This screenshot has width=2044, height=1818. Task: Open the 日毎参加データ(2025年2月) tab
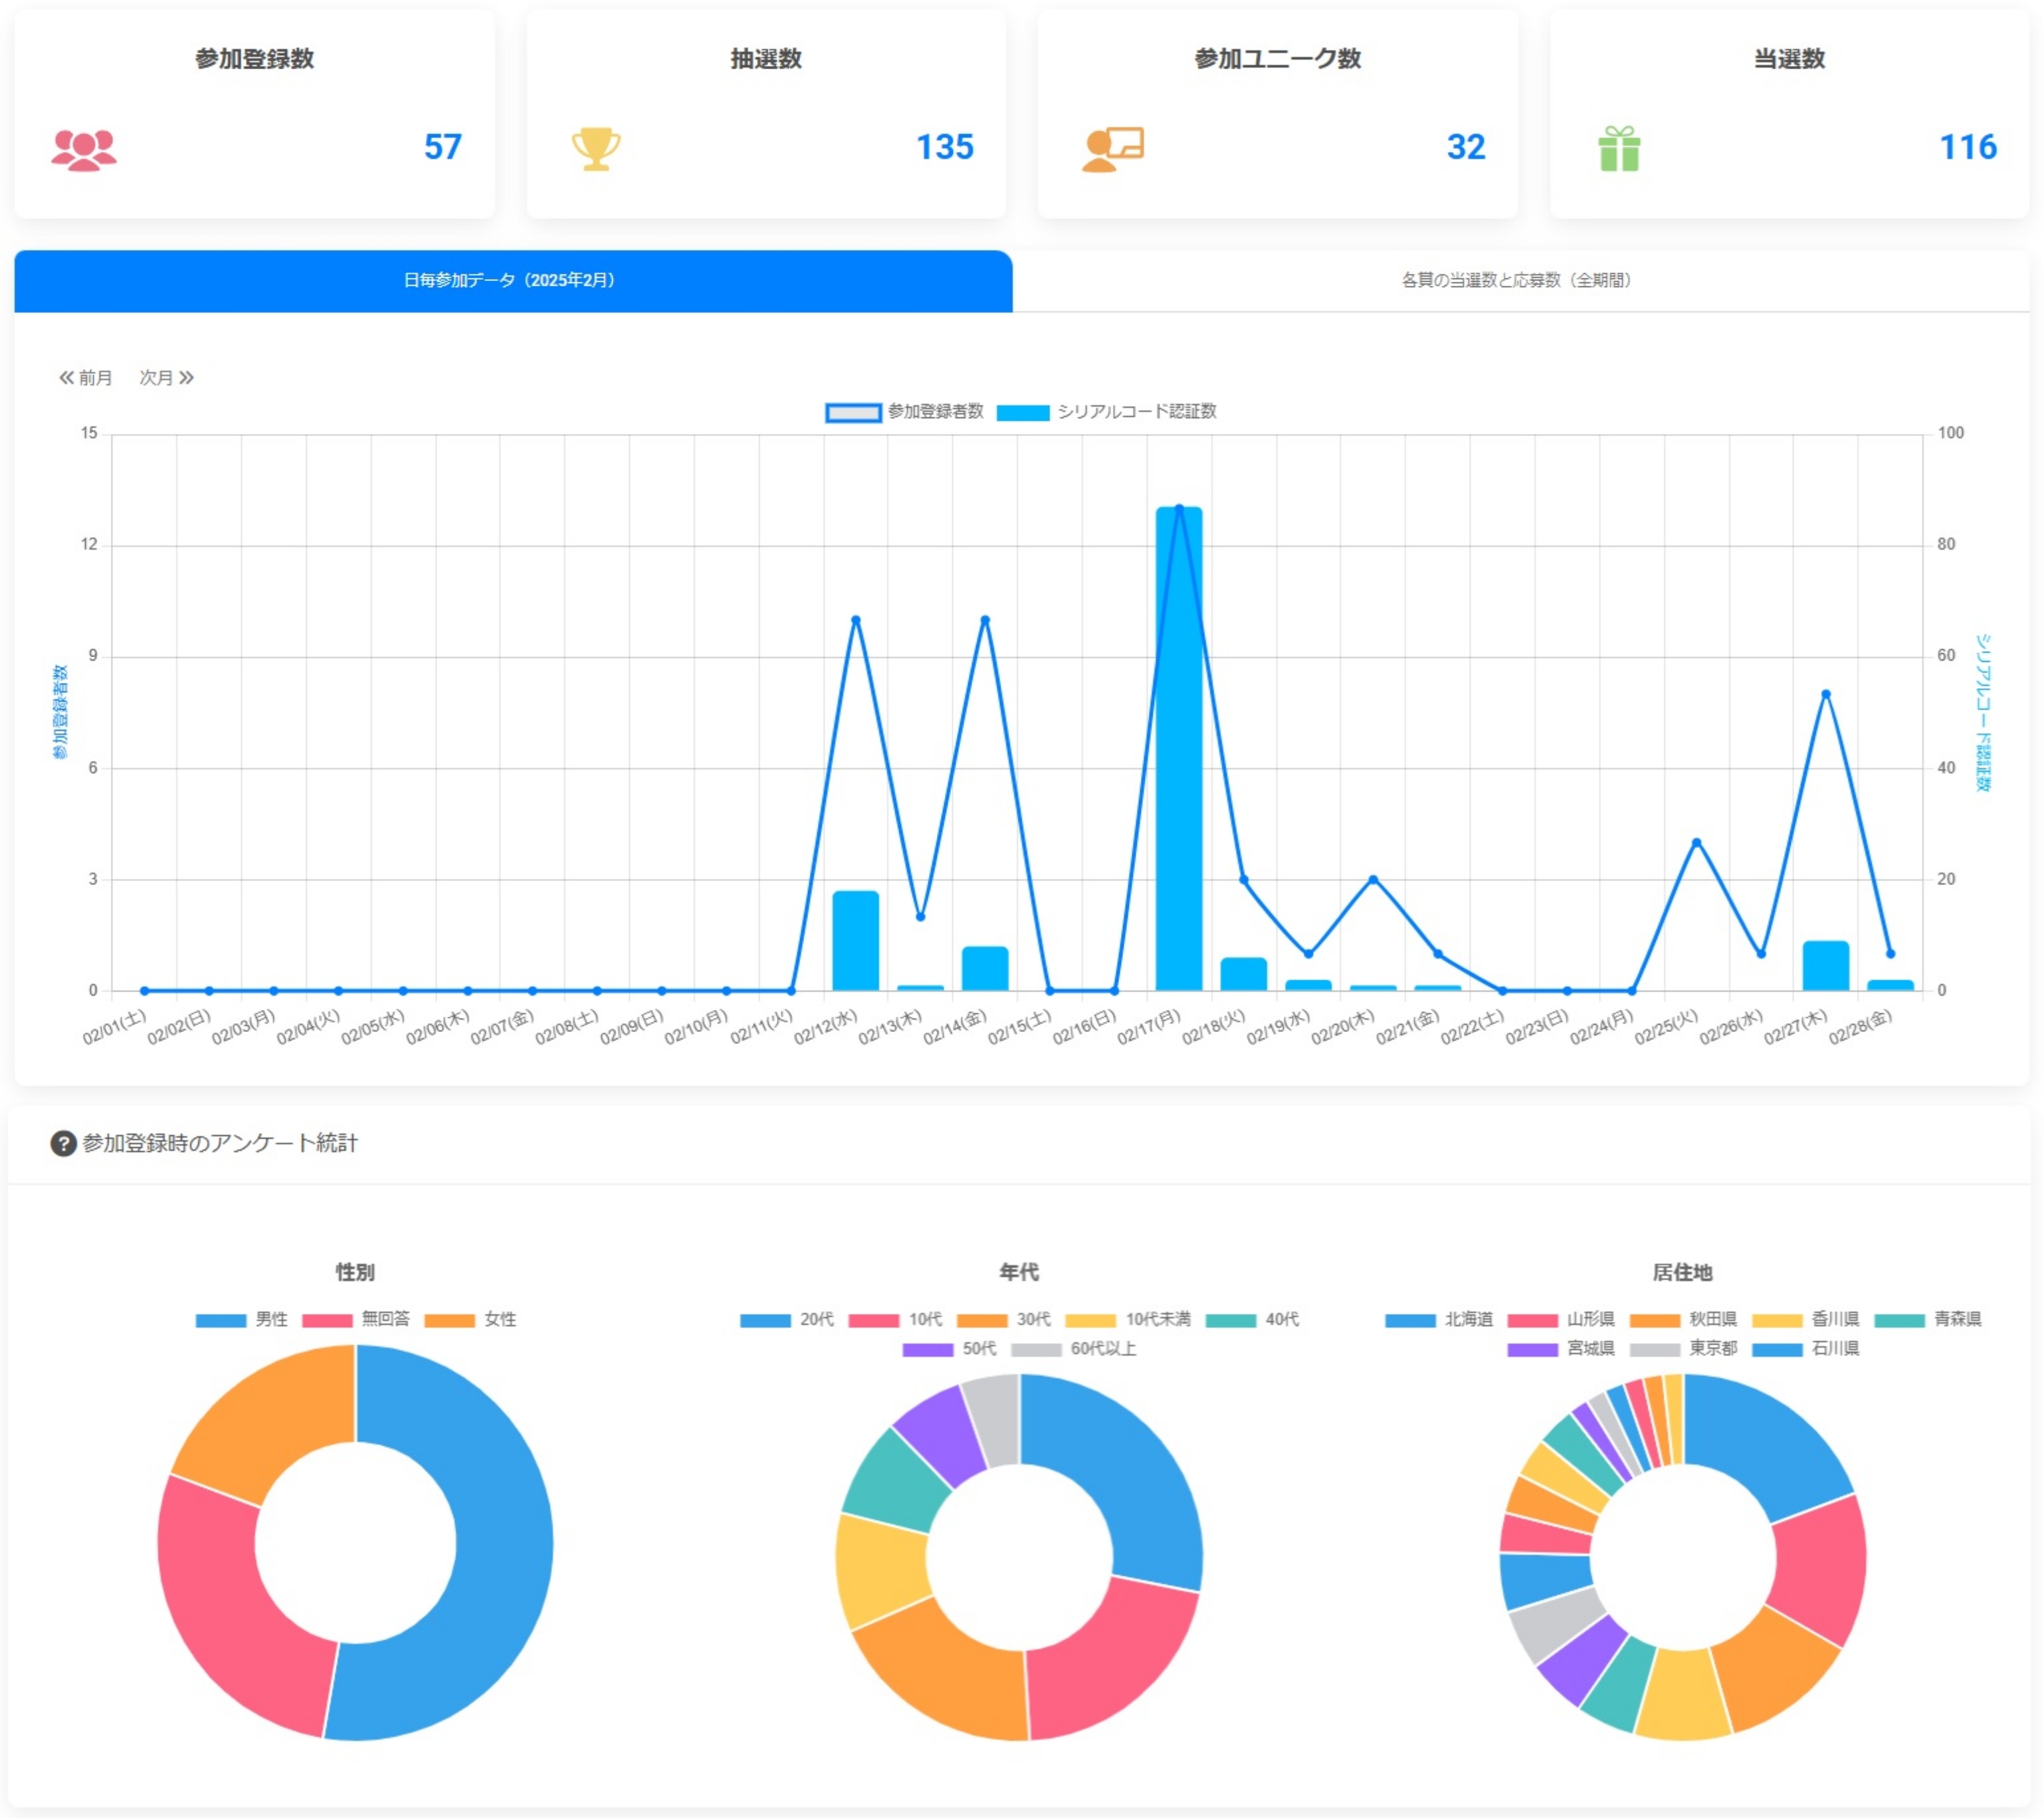coord(513,281)
